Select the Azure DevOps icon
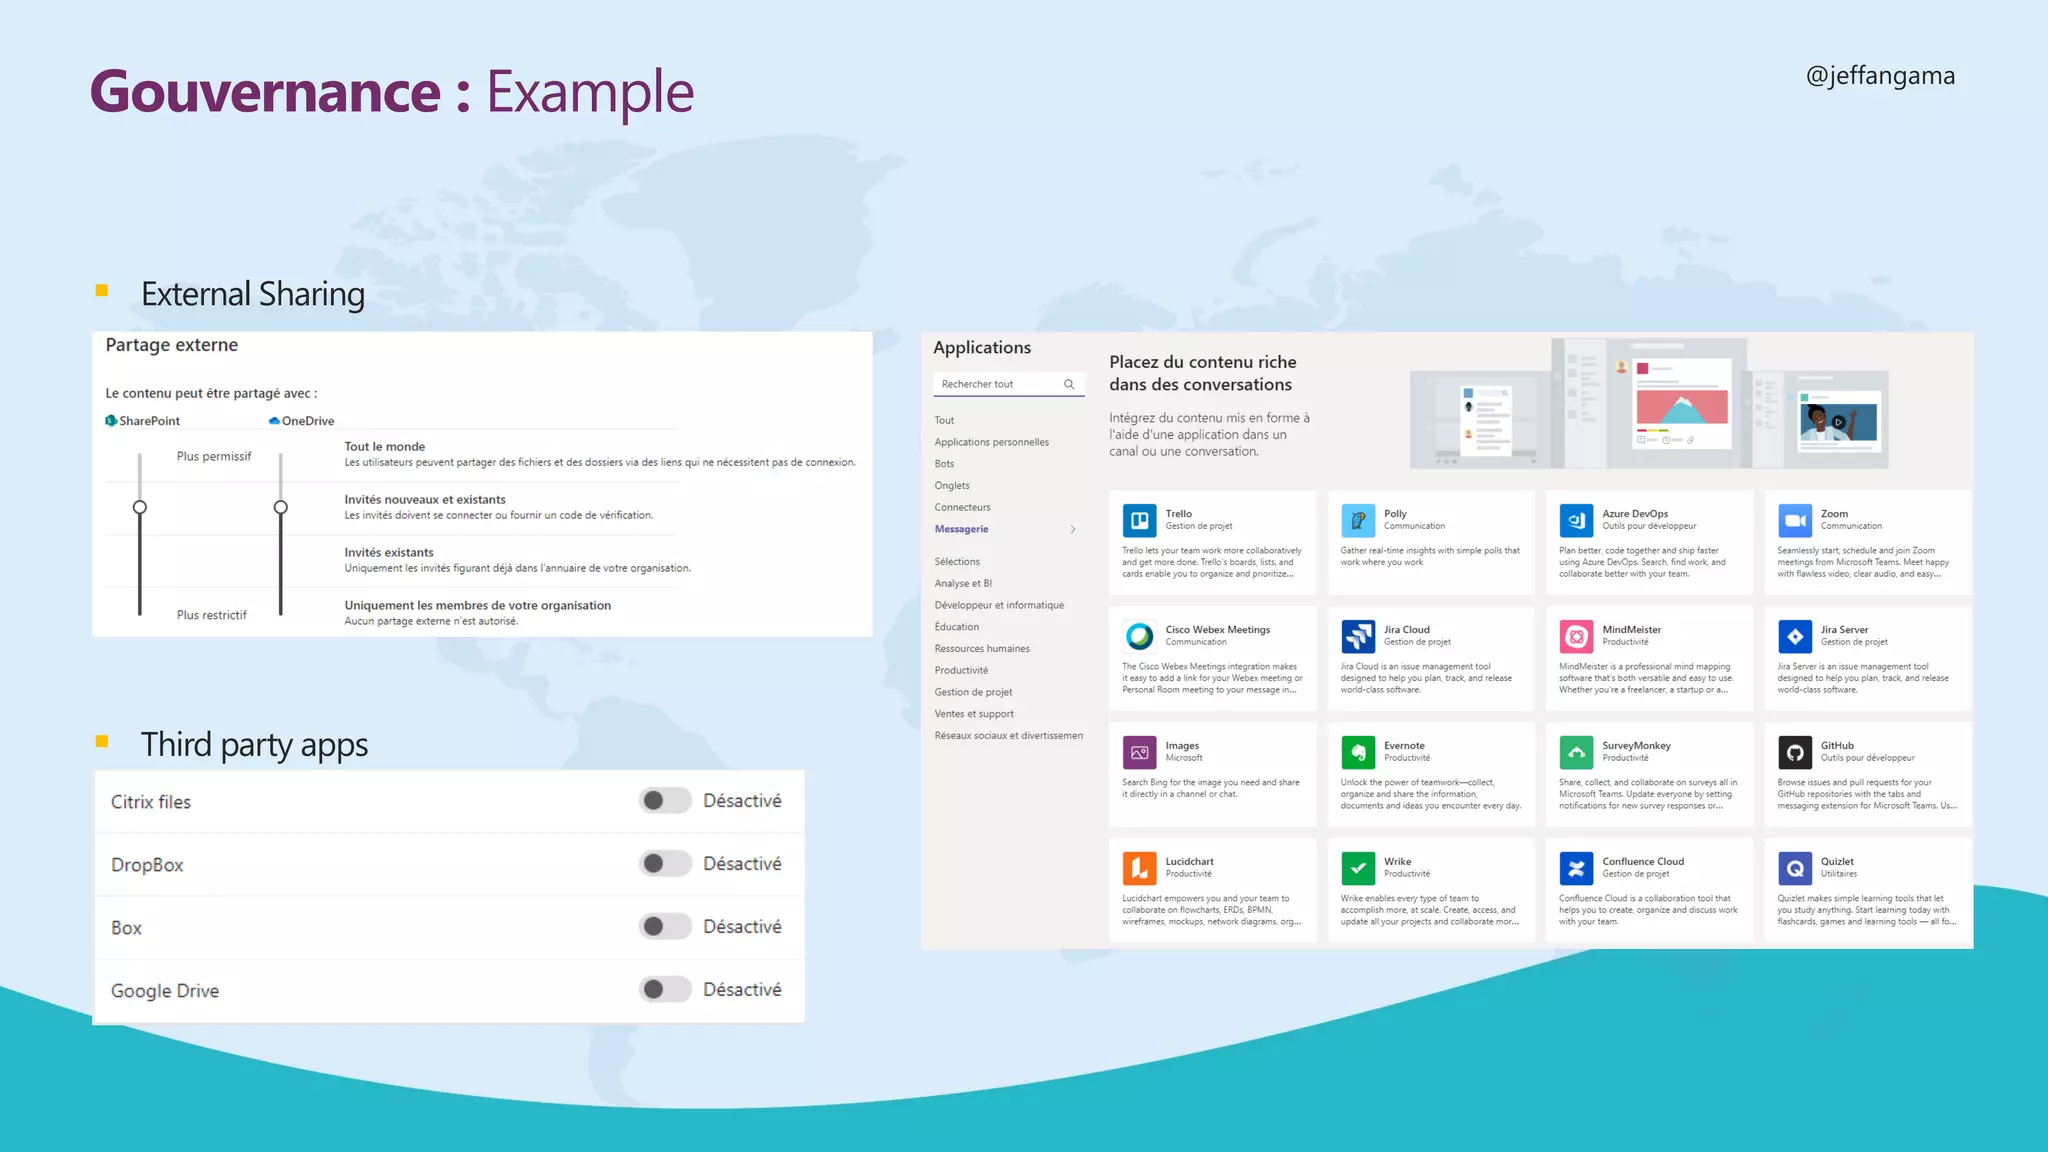2048x1152 pixels. click(1576, 520)
